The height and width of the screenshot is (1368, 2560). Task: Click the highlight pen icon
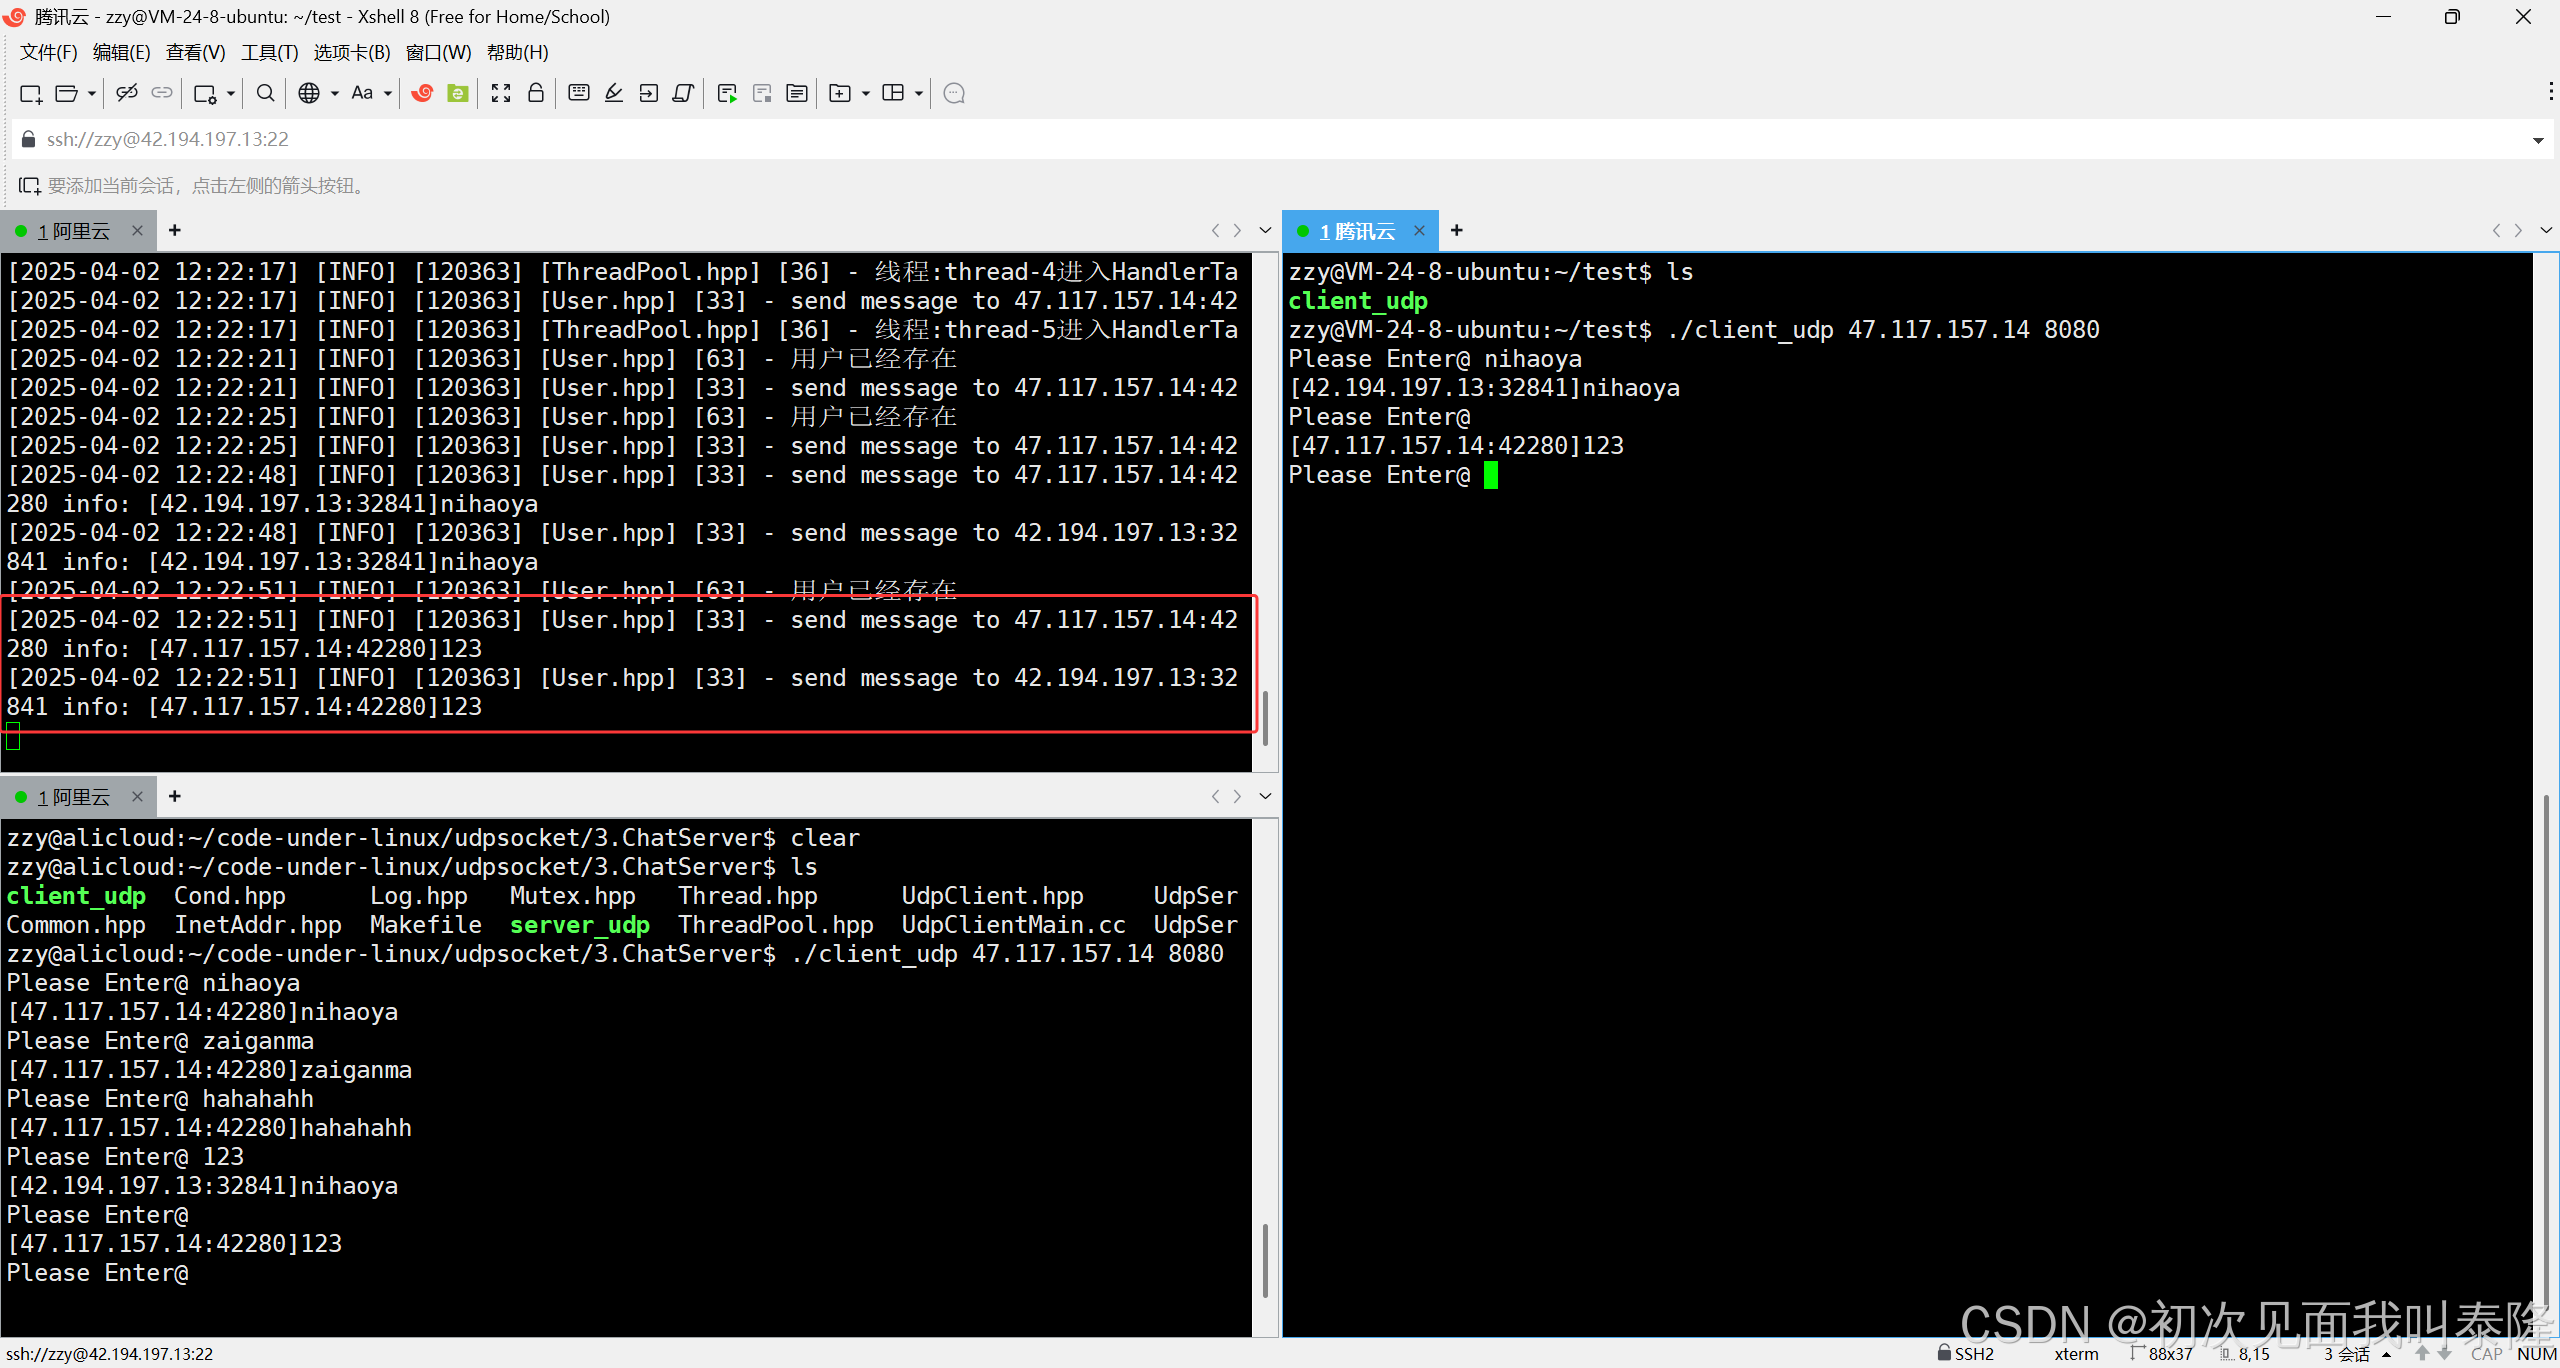pyautogui.click(x=614, y=93)
